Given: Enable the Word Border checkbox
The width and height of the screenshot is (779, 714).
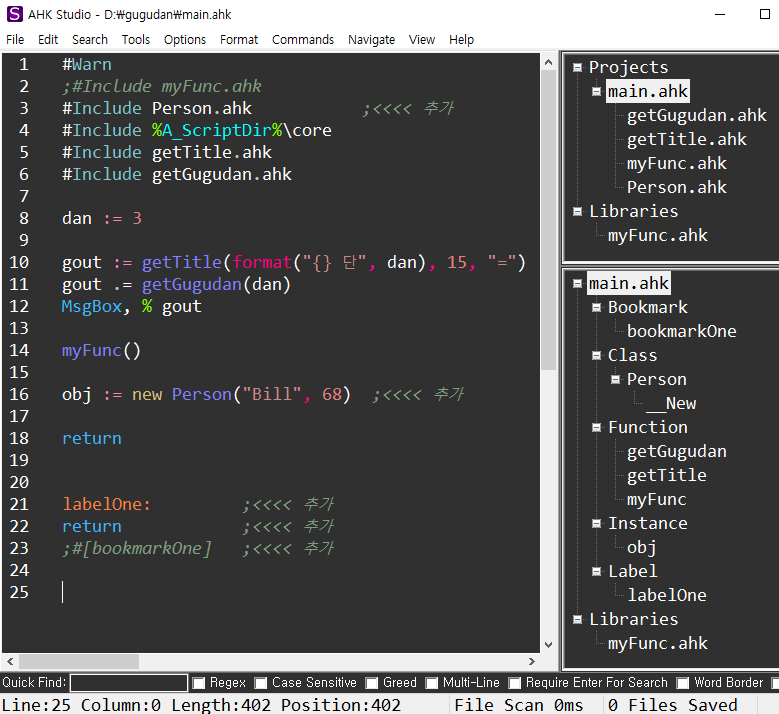Looking at the screenshot, I should point(683,683).
